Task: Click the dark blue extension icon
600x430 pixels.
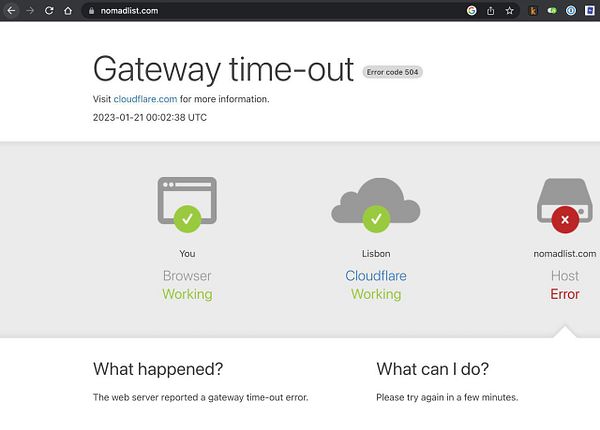Action: click(x=590, y=11)
